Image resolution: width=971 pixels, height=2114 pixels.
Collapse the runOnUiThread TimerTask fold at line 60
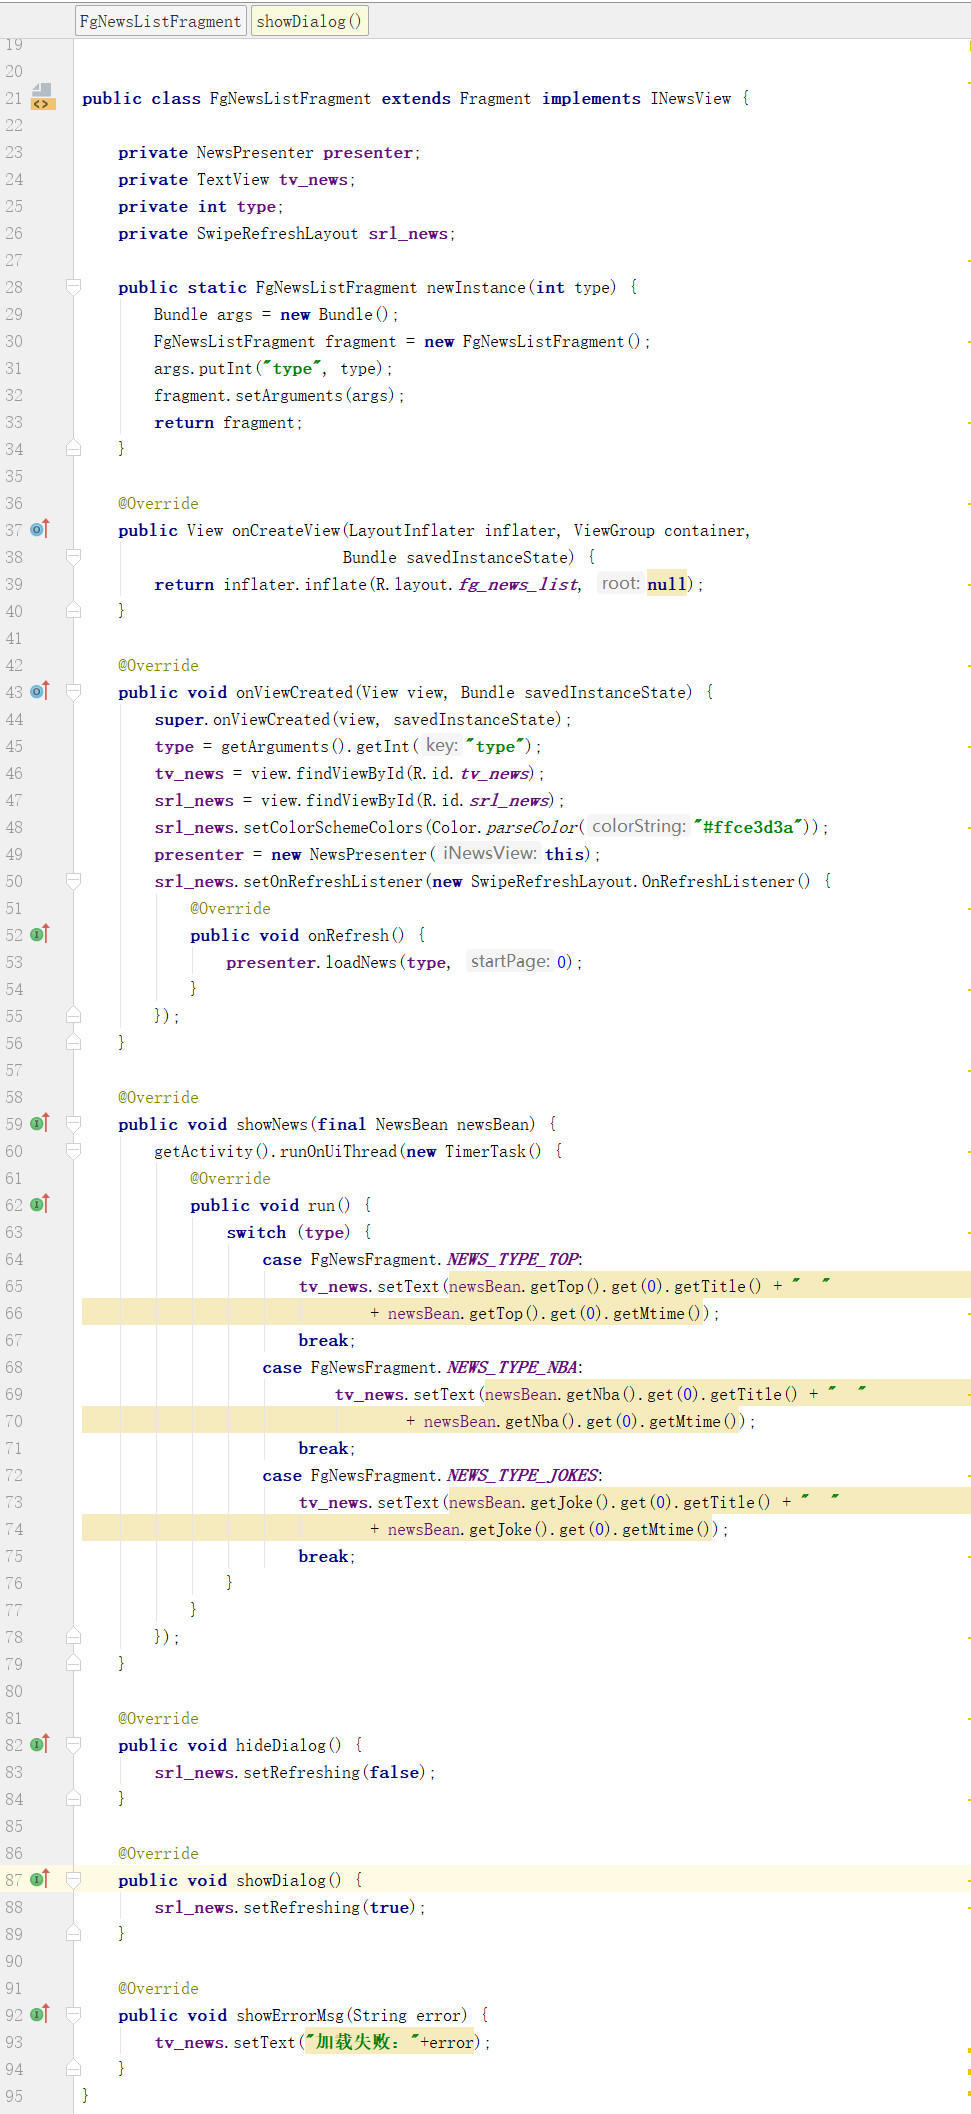(x=73, y=1151)
